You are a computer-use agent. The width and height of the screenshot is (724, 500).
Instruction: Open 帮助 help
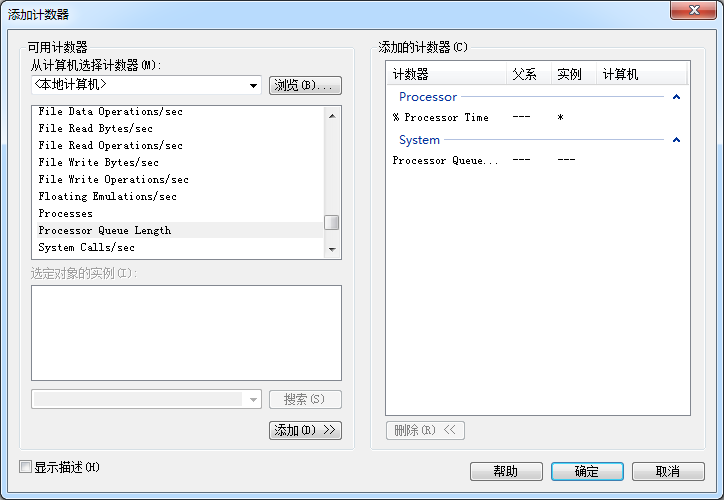click(x=506, y=471)
